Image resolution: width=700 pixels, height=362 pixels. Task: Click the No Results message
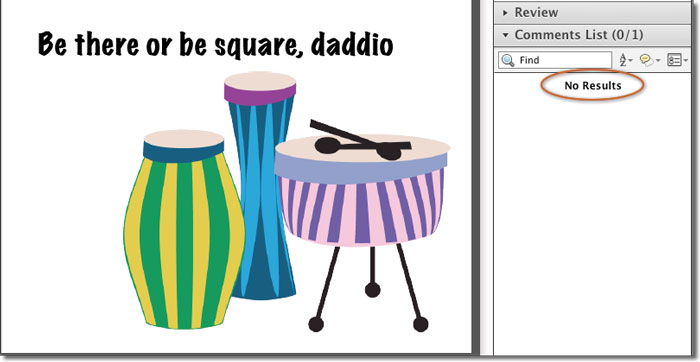[592, 85]
